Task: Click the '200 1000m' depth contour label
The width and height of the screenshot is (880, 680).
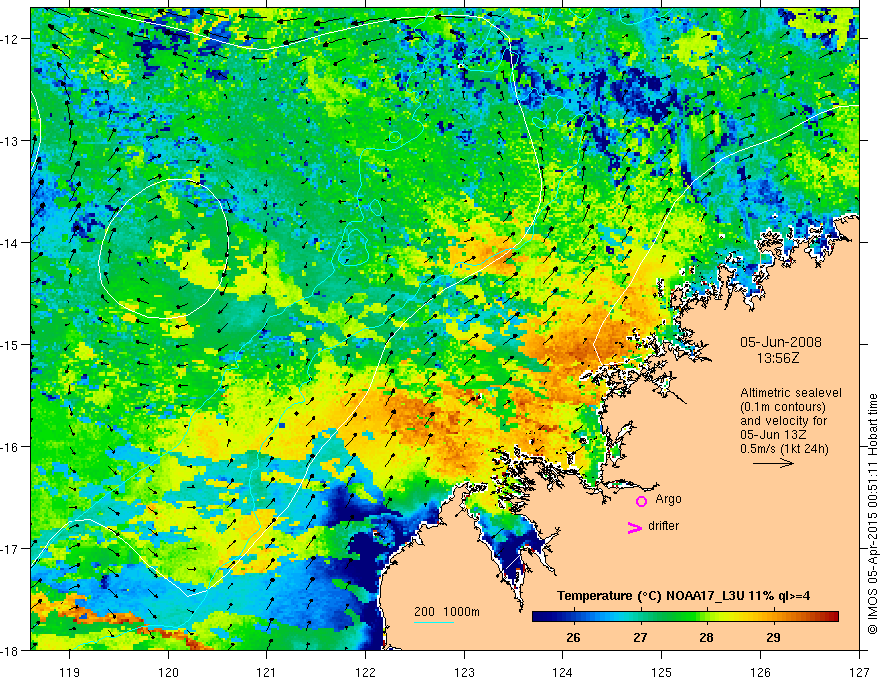Action: [447, 612]
